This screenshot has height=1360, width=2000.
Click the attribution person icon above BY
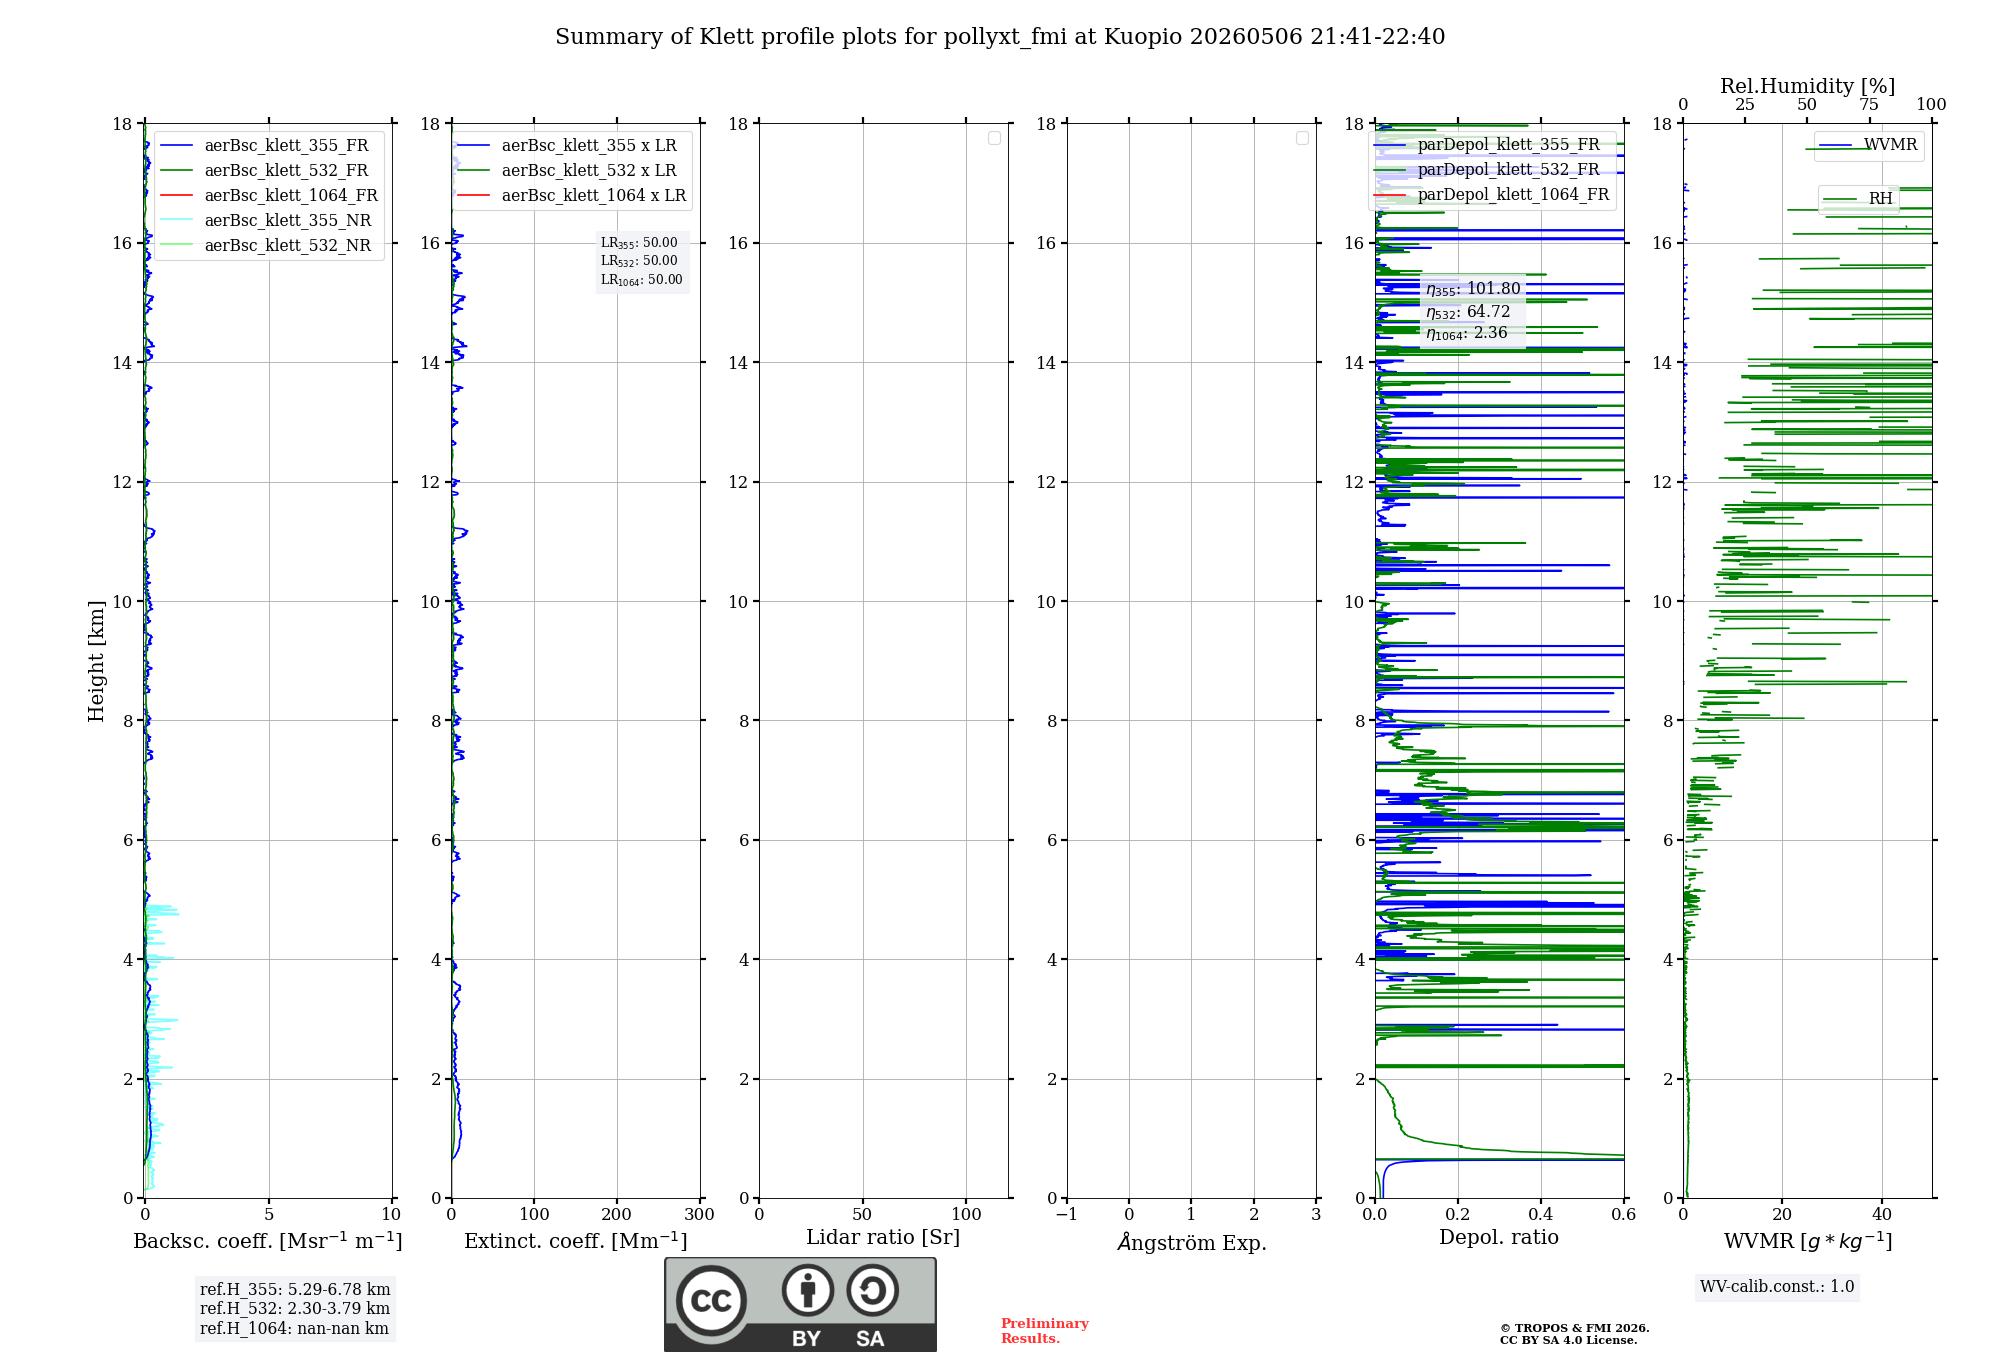click(808, 1290)
